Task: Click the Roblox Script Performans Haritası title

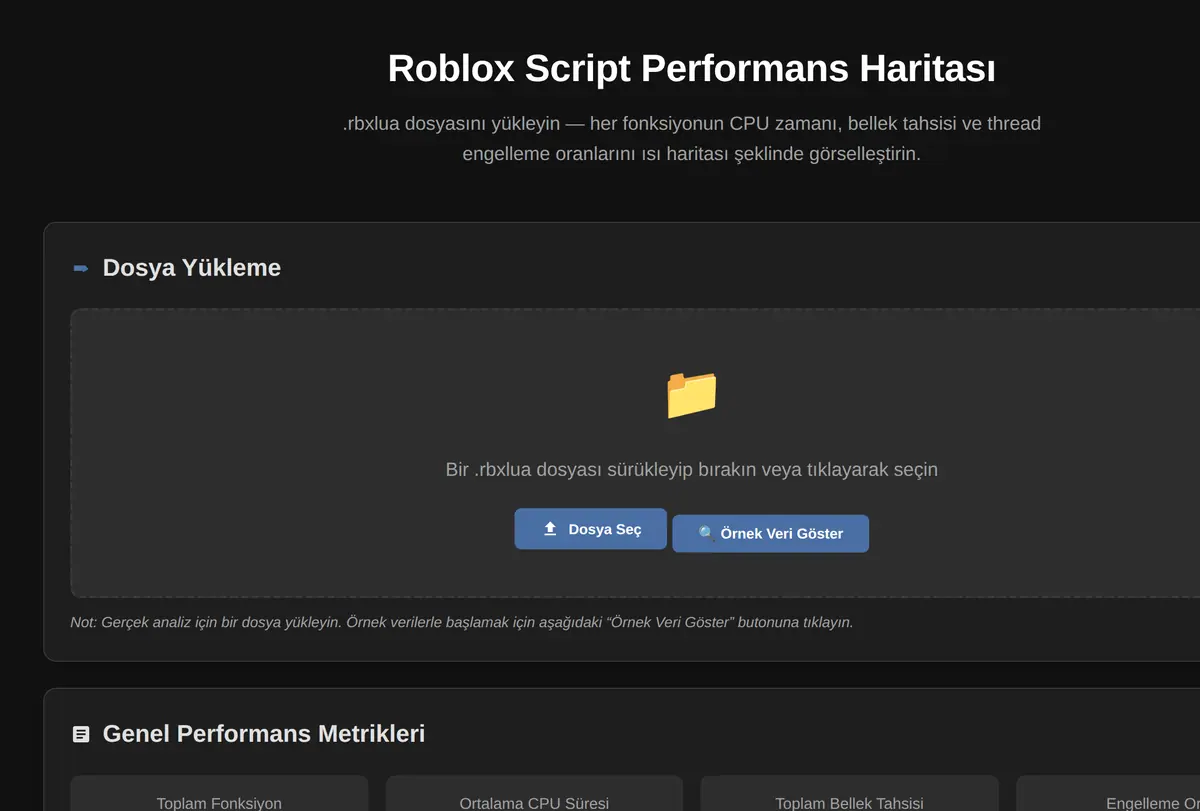Action: point(692,69)
